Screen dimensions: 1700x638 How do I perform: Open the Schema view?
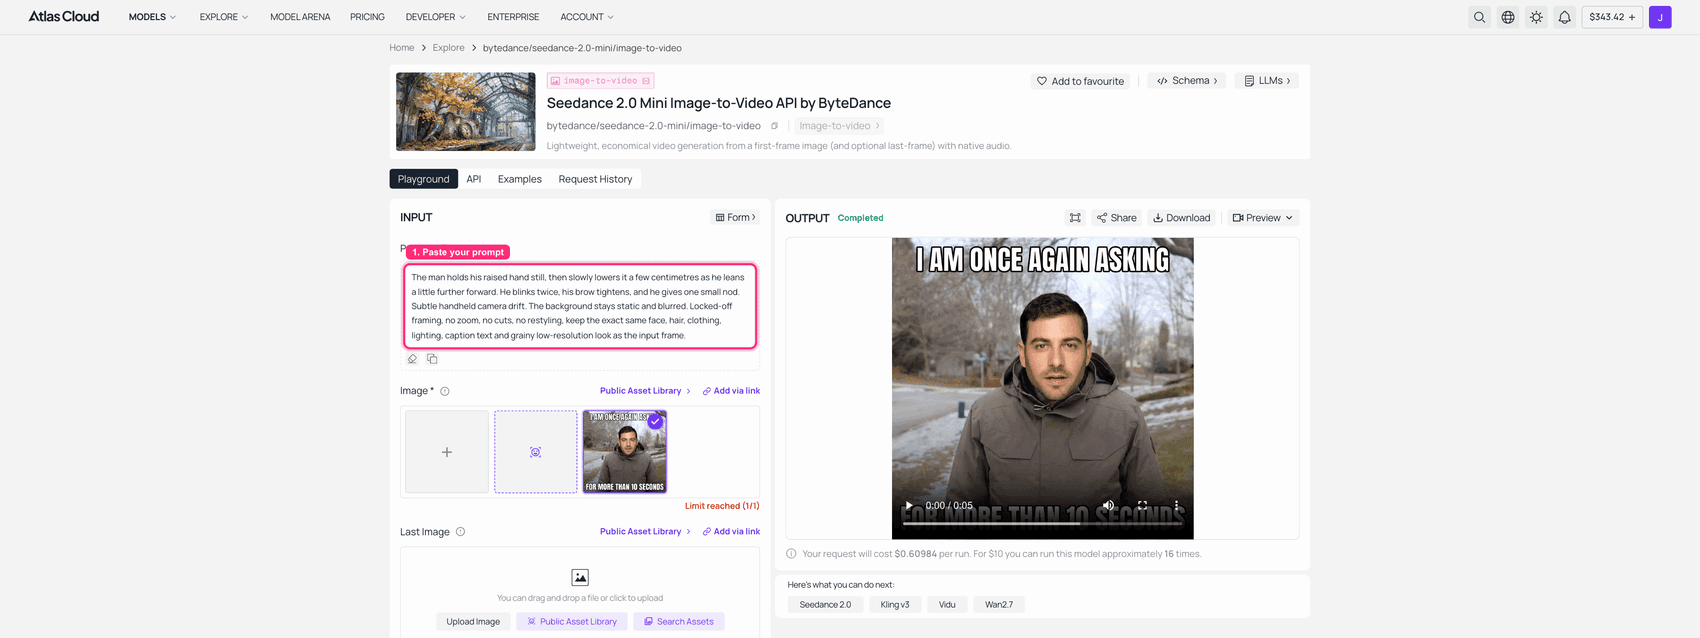[1187, 81]
